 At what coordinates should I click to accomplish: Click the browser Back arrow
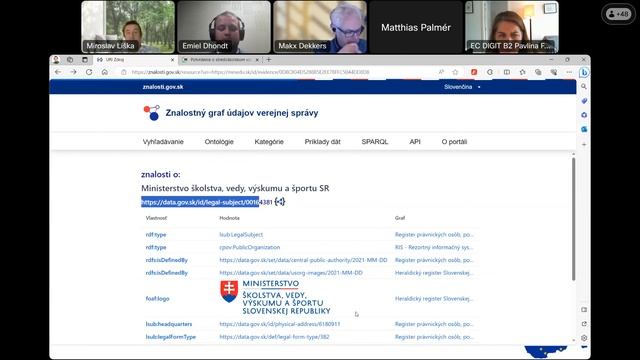tap(58, 72)
